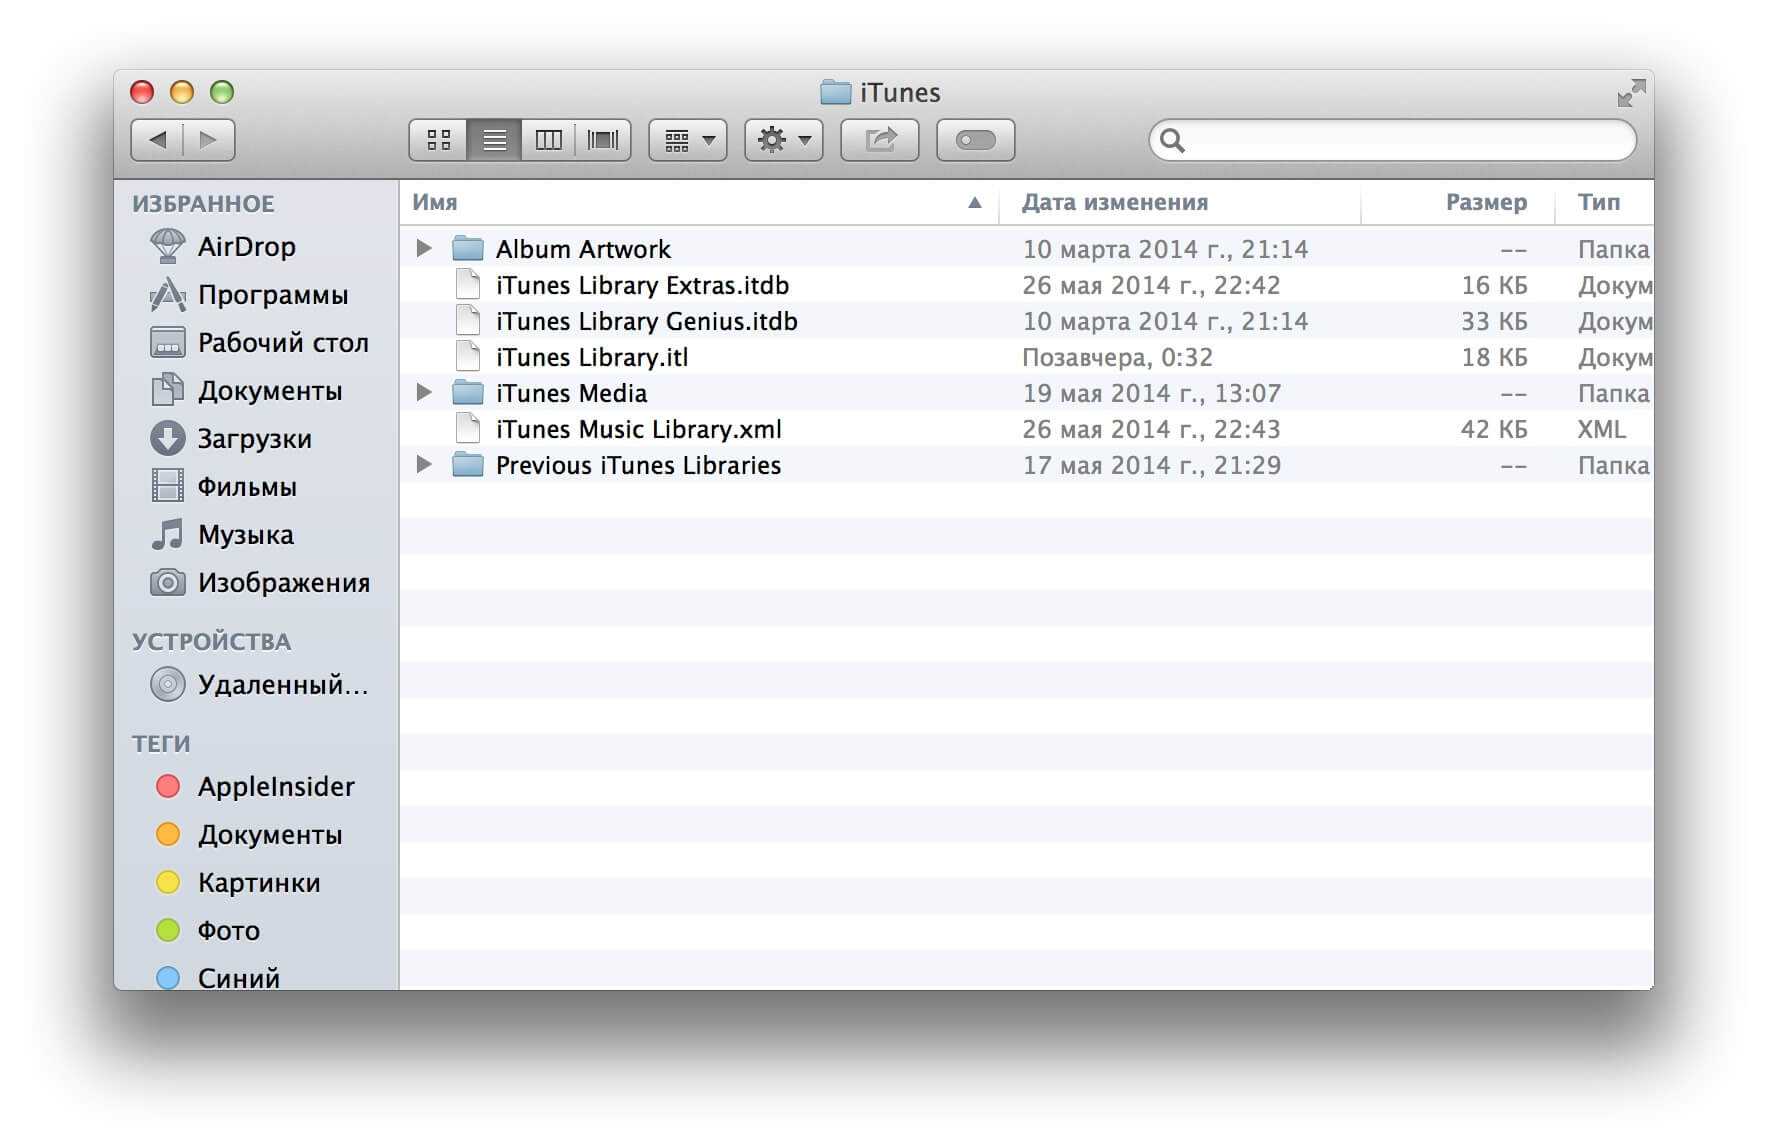Viewport: 1768px width, 1148px height.
Task: Select the red AppleInsider tag
Action: point(255,787)
